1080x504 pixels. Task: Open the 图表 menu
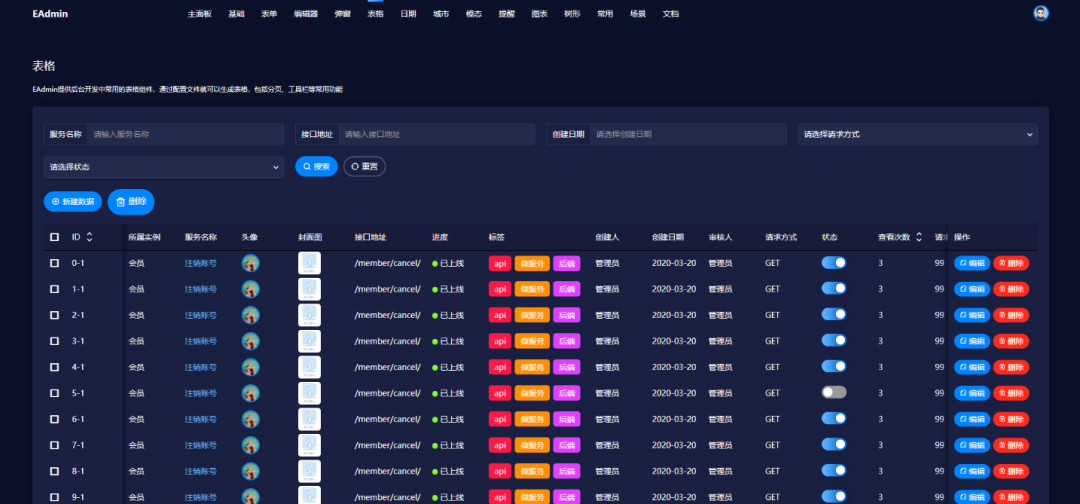coord(540,14)
